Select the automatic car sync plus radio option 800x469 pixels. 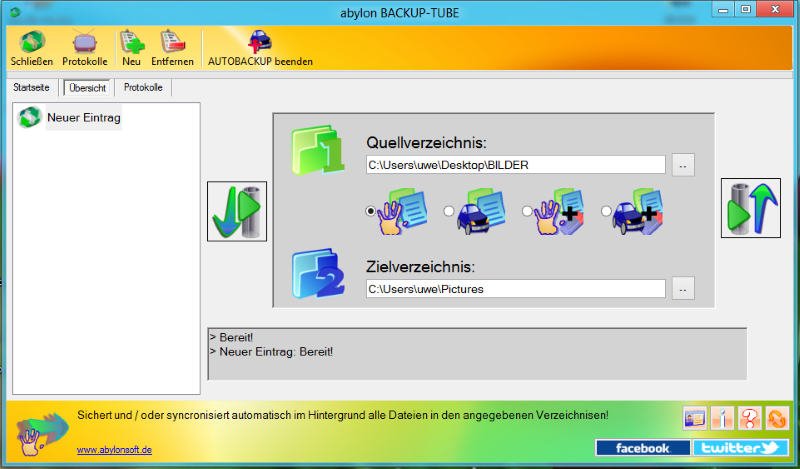point(606,211)
